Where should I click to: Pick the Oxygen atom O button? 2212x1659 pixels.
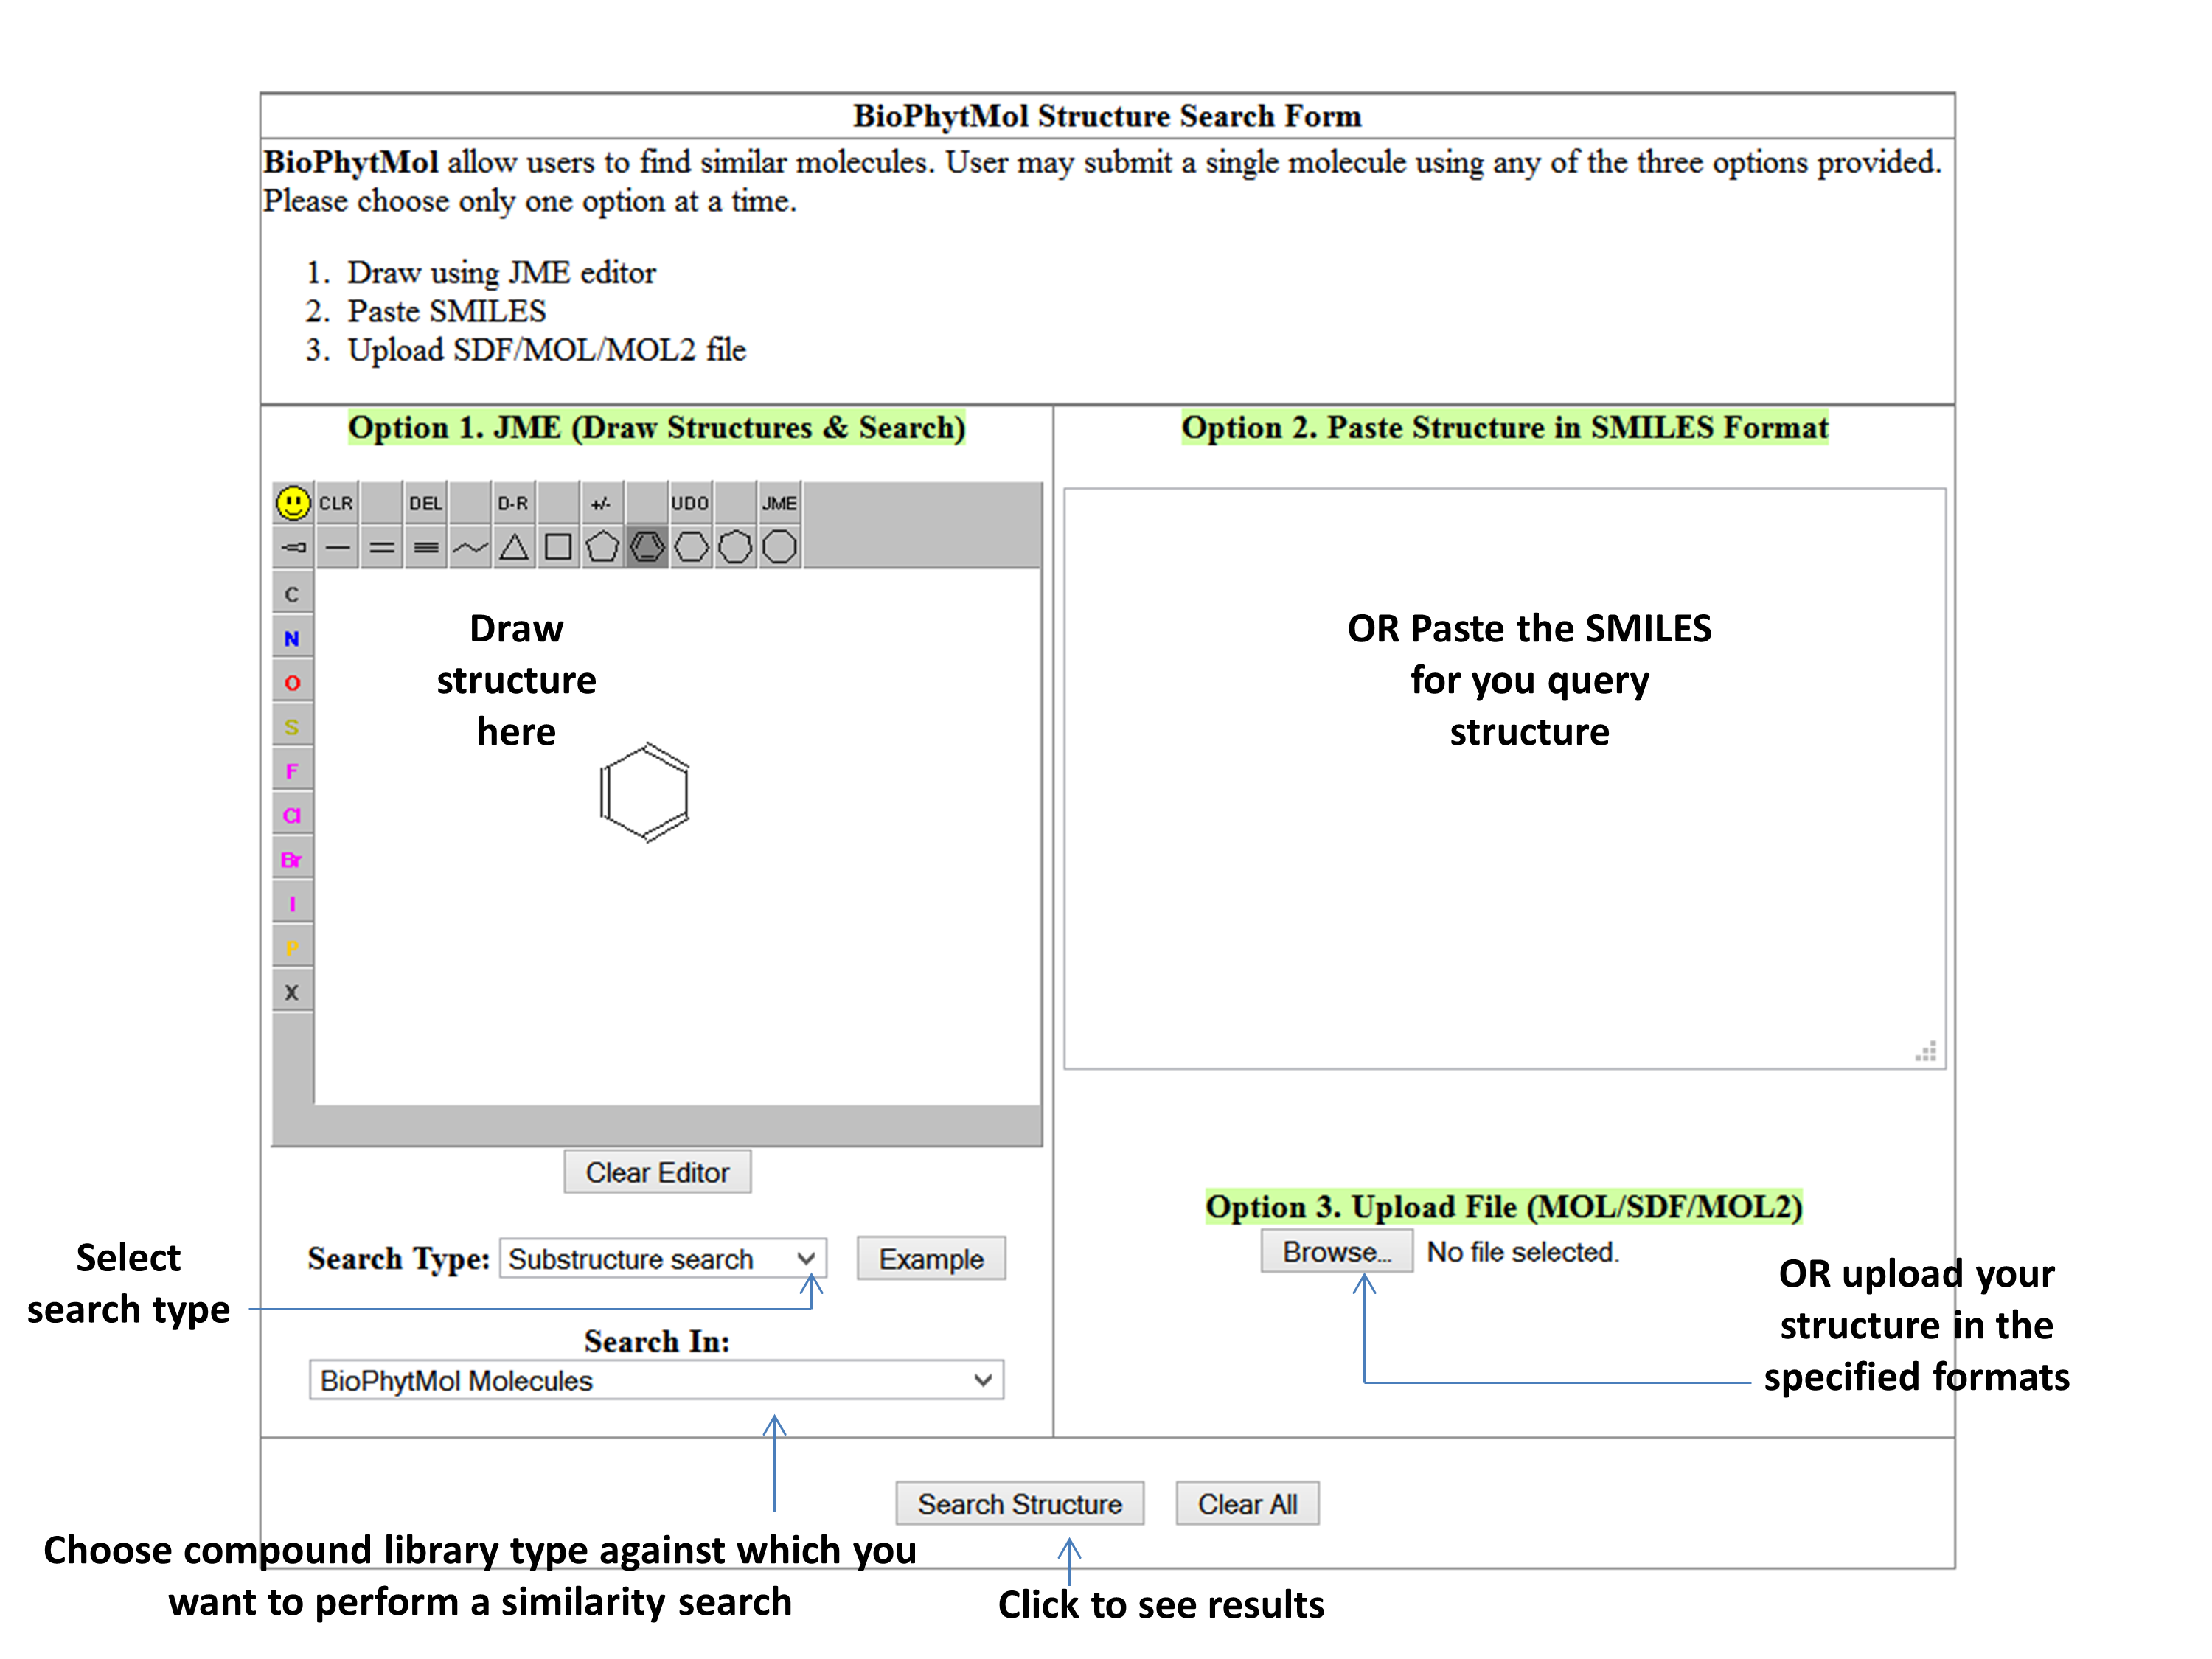pos(292,682)
